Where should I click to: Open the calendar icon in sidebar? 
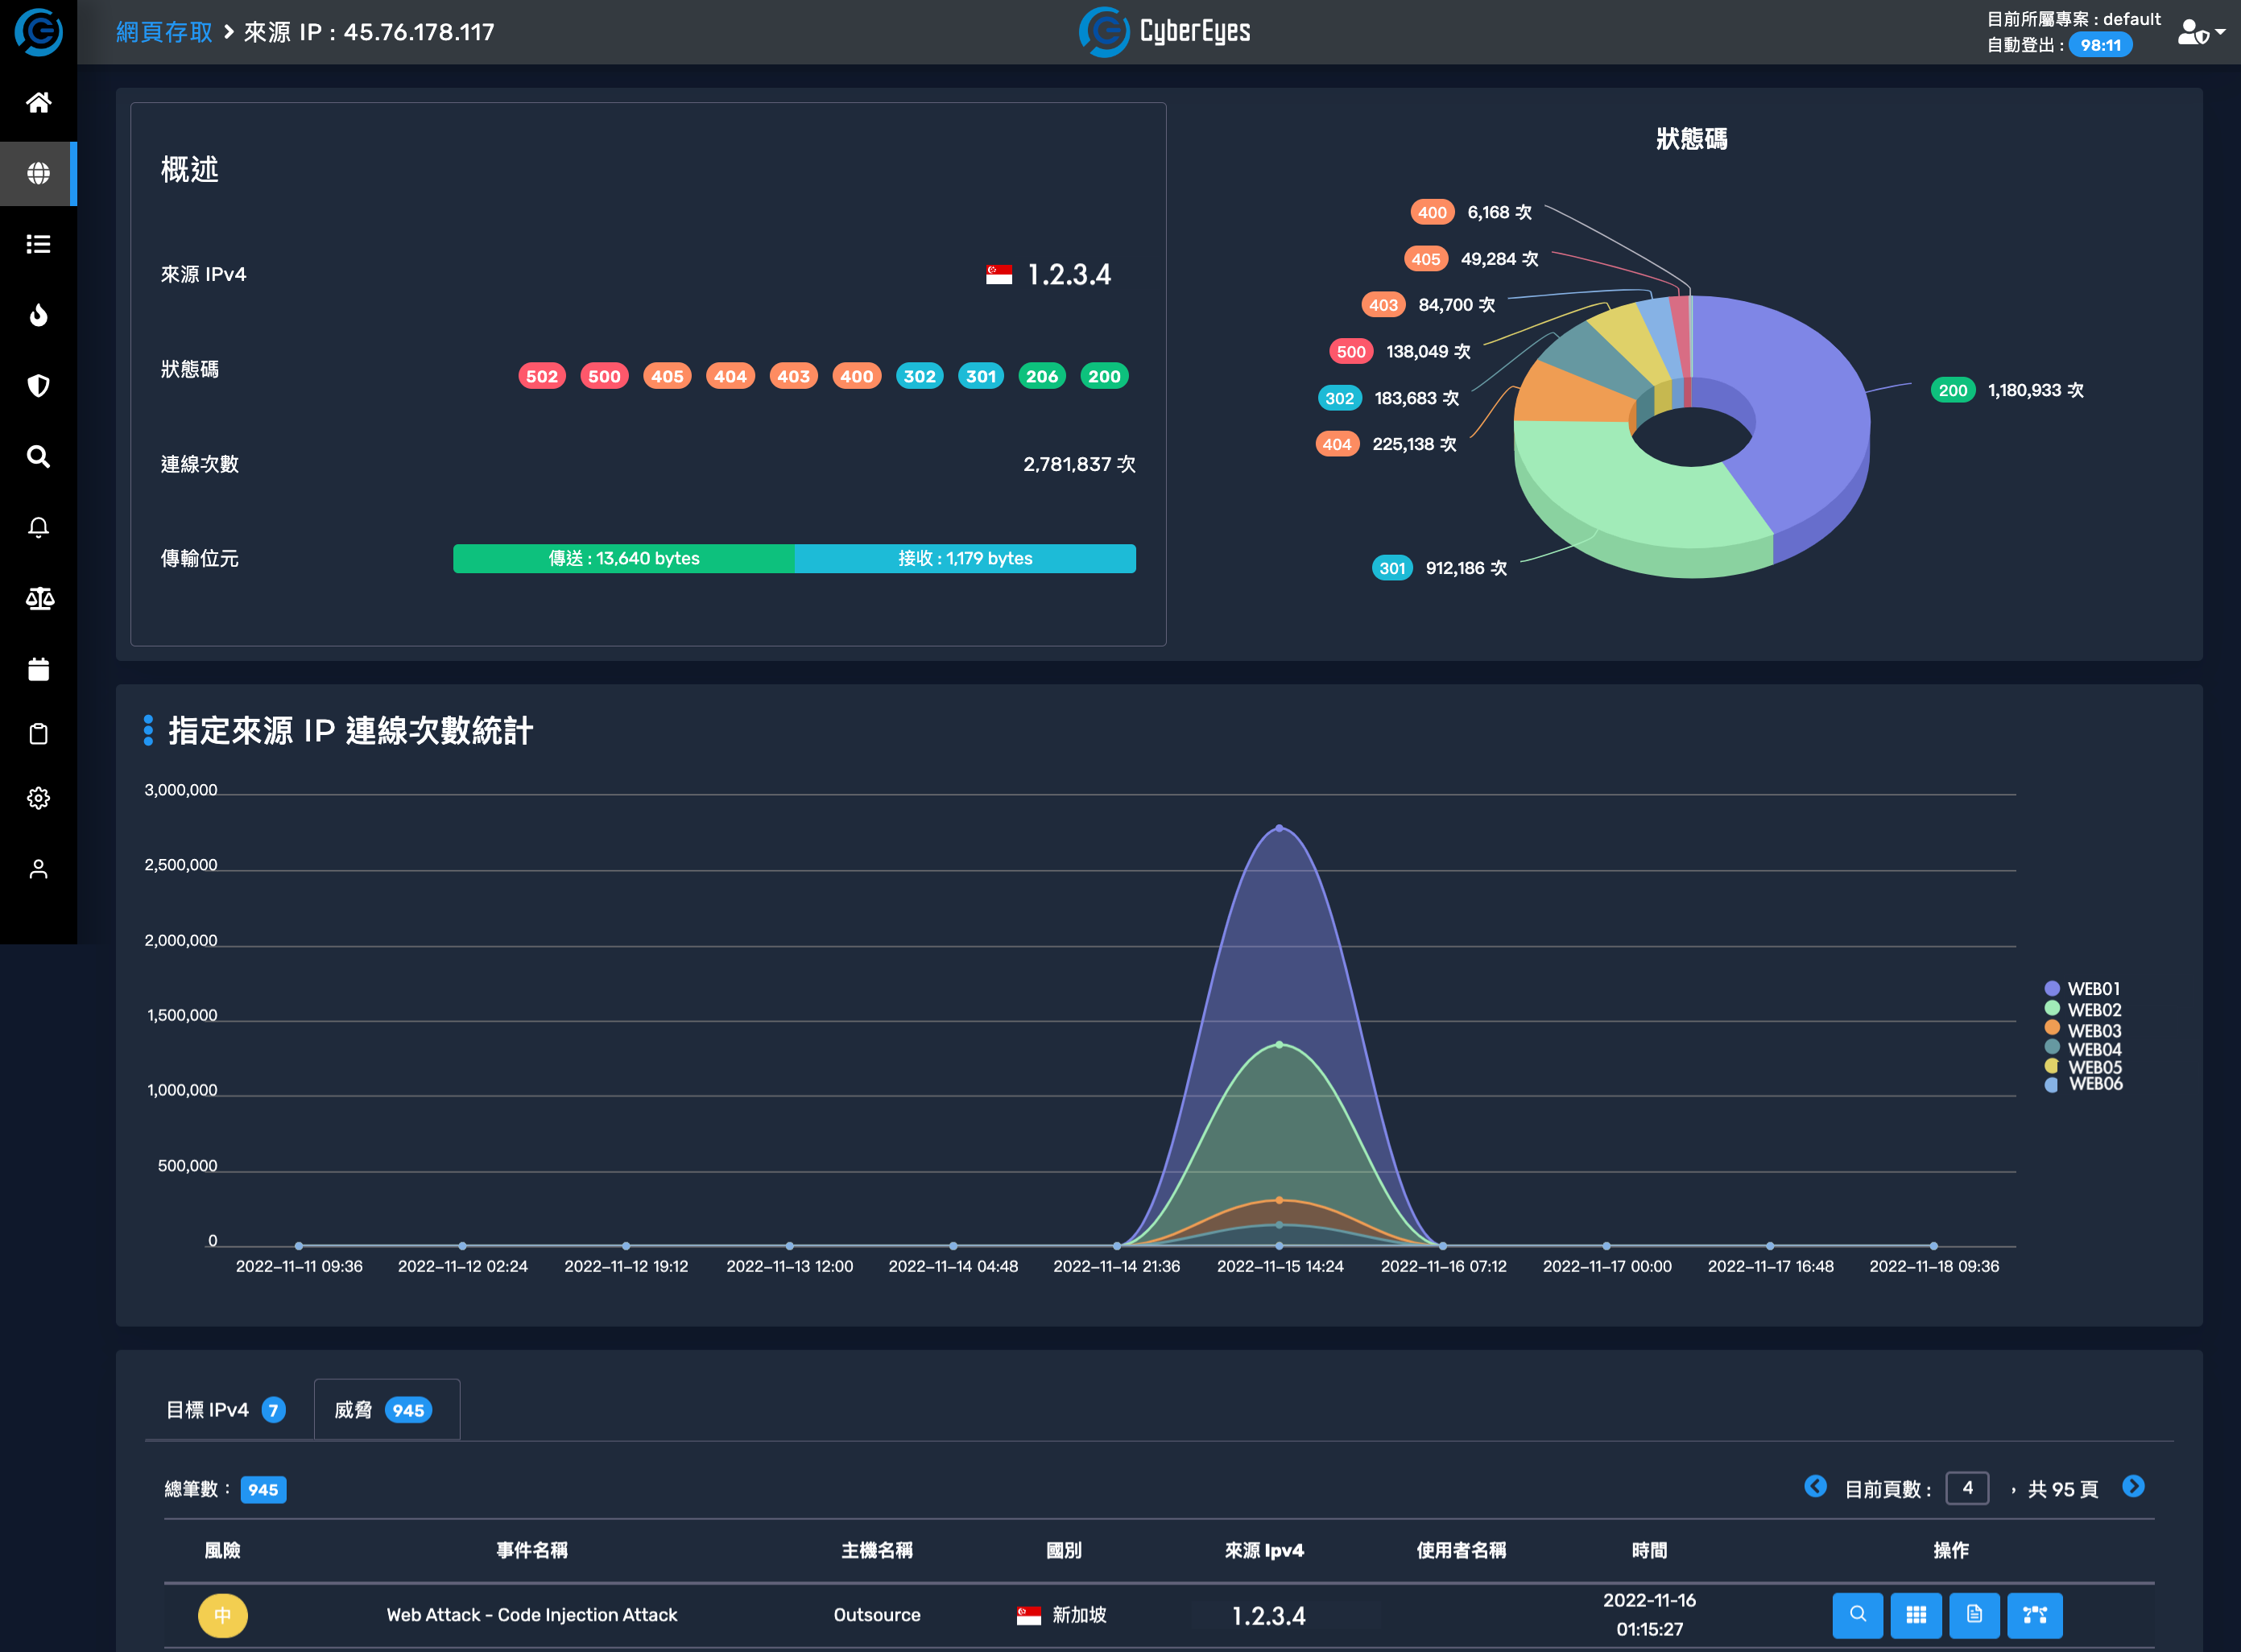point(38,669)
